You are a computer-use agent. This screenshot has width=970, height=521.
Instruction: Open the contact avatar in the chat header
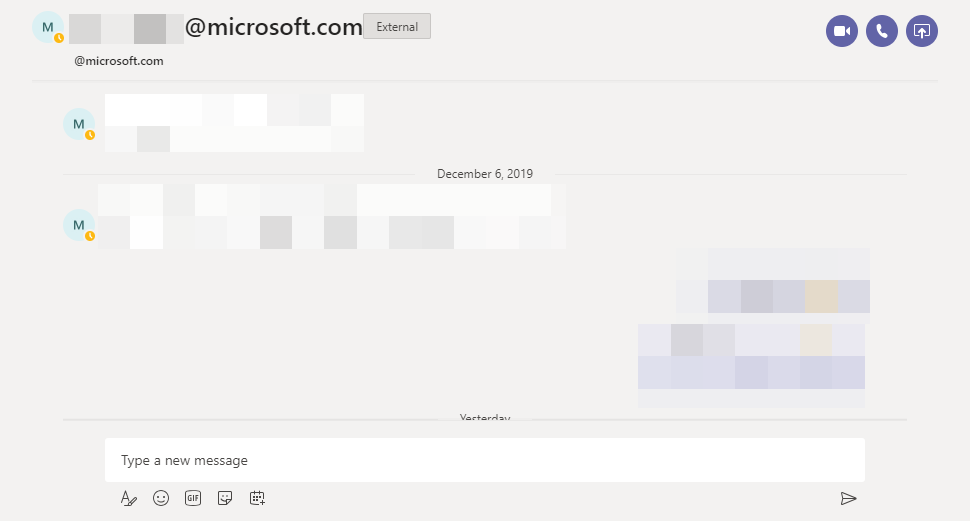pyautogui.click(x=48, y=28)
